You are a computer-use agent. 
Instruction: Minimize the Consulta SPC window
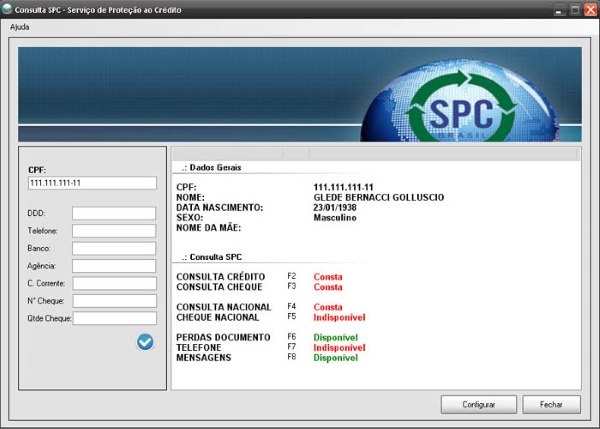(559, 10)
